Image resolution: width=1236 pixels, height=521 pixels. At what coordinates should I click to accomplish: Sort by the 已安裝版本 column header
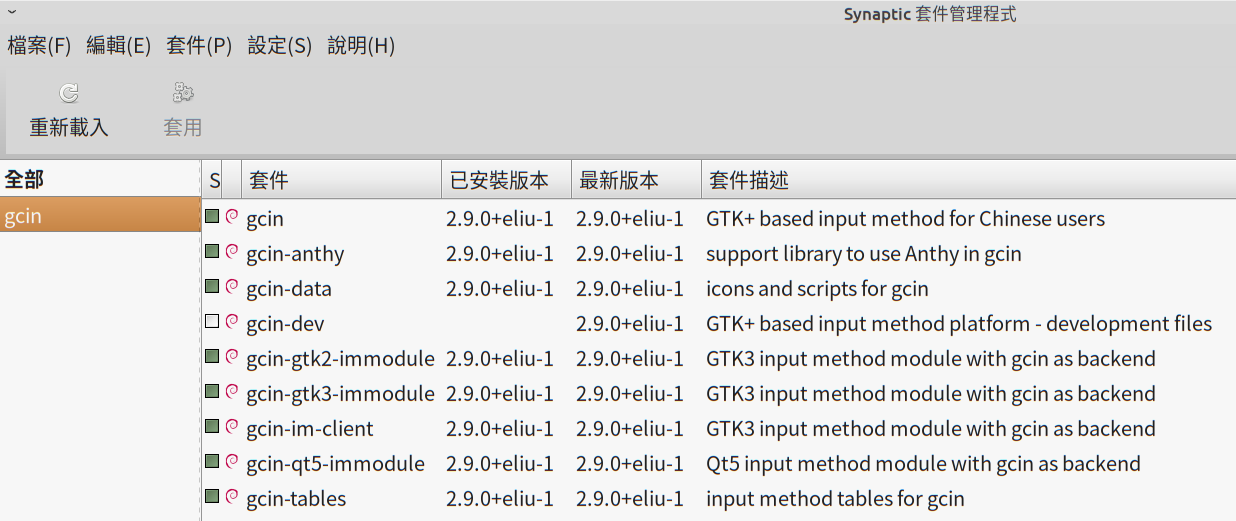(x=506, y=181)
